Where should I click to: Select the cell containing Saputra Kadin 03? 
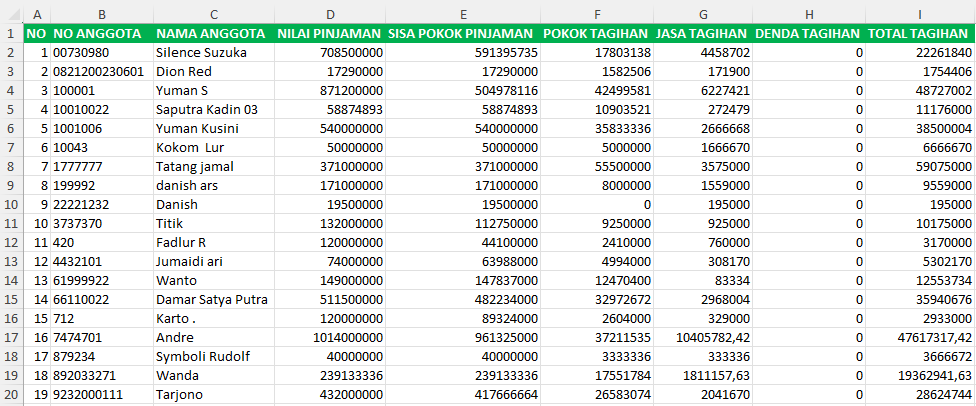tap(214, 109)
